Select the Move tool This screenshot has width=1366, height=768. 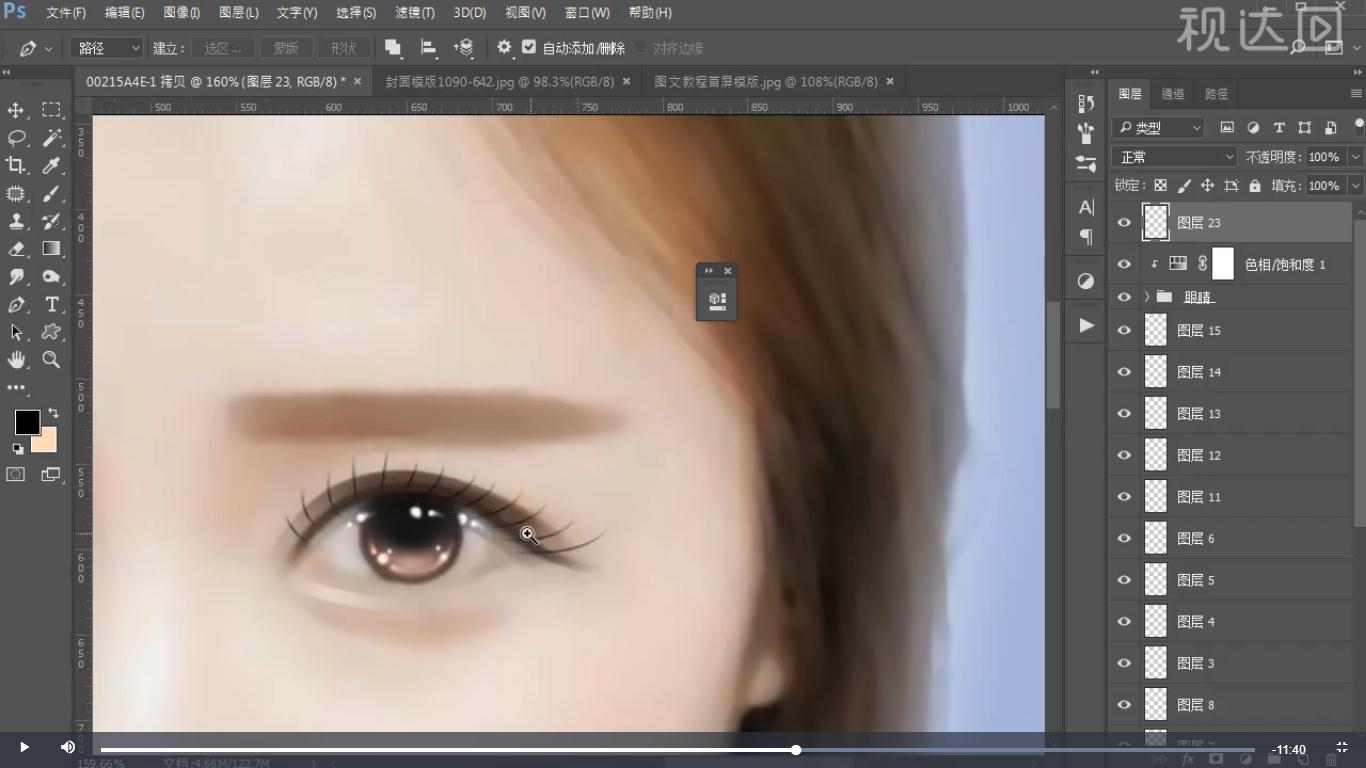(16, 110)
